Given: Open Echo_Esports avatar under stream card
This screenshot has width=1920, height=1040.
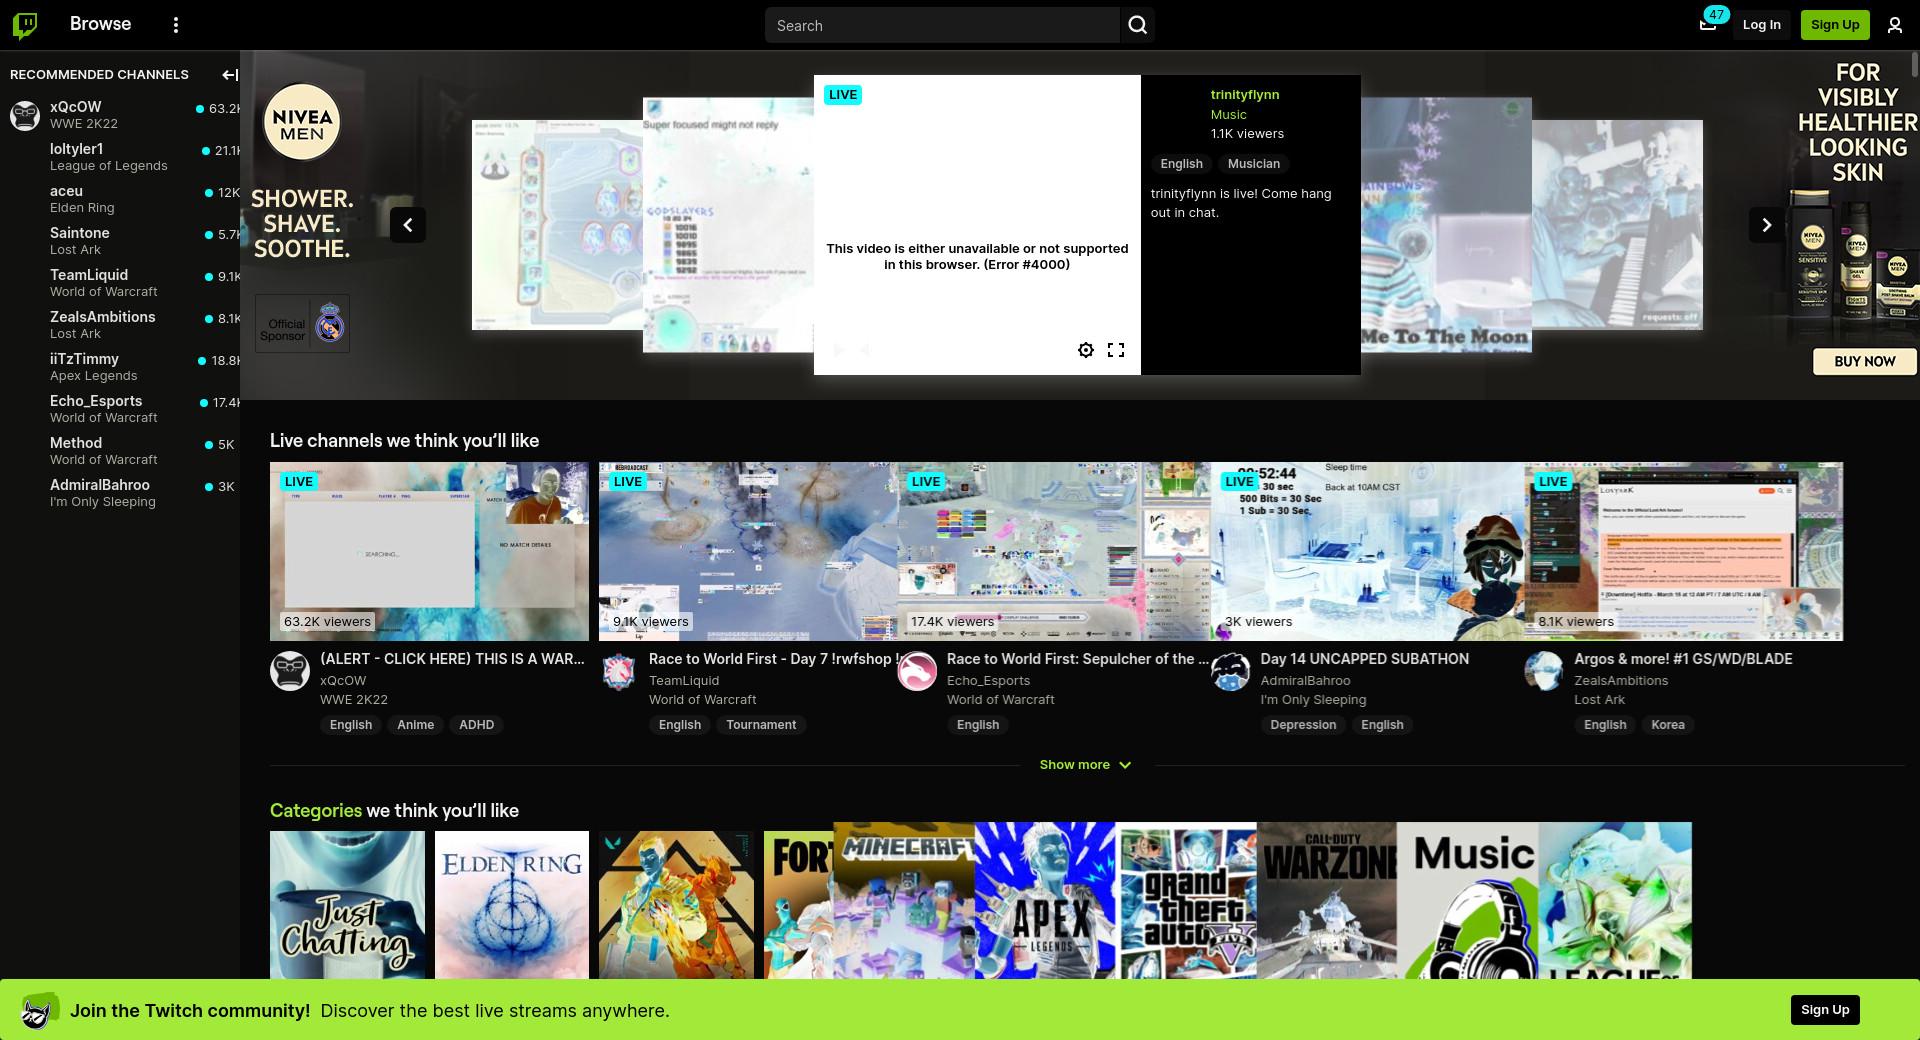Looking at the screenshot, I should pos(917,671).
